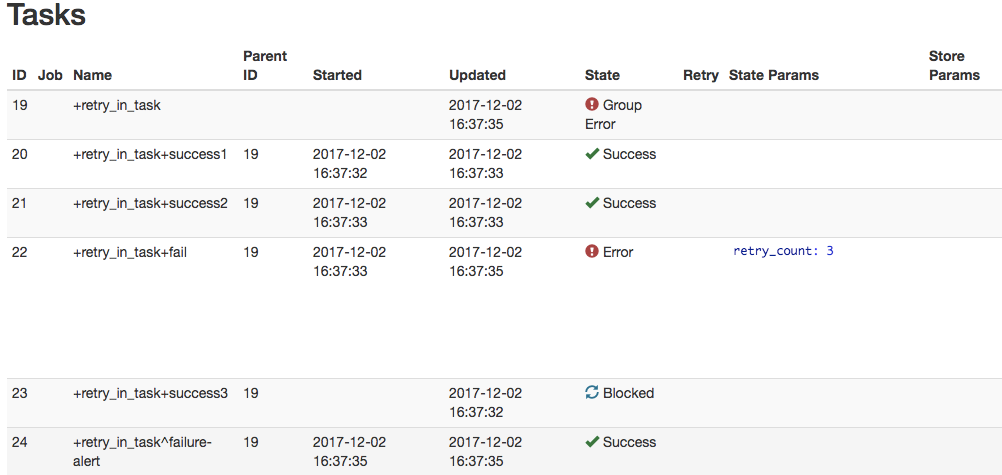The height and width of the screenshot is (475, 1002).
Task: Click the State Params column header
Action: (774, 75)
